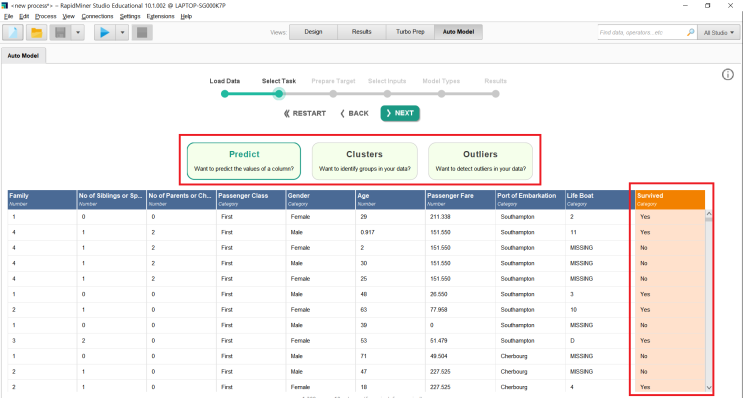Click the age value 71
Viewport: 743px width, 398px height.
363,356
